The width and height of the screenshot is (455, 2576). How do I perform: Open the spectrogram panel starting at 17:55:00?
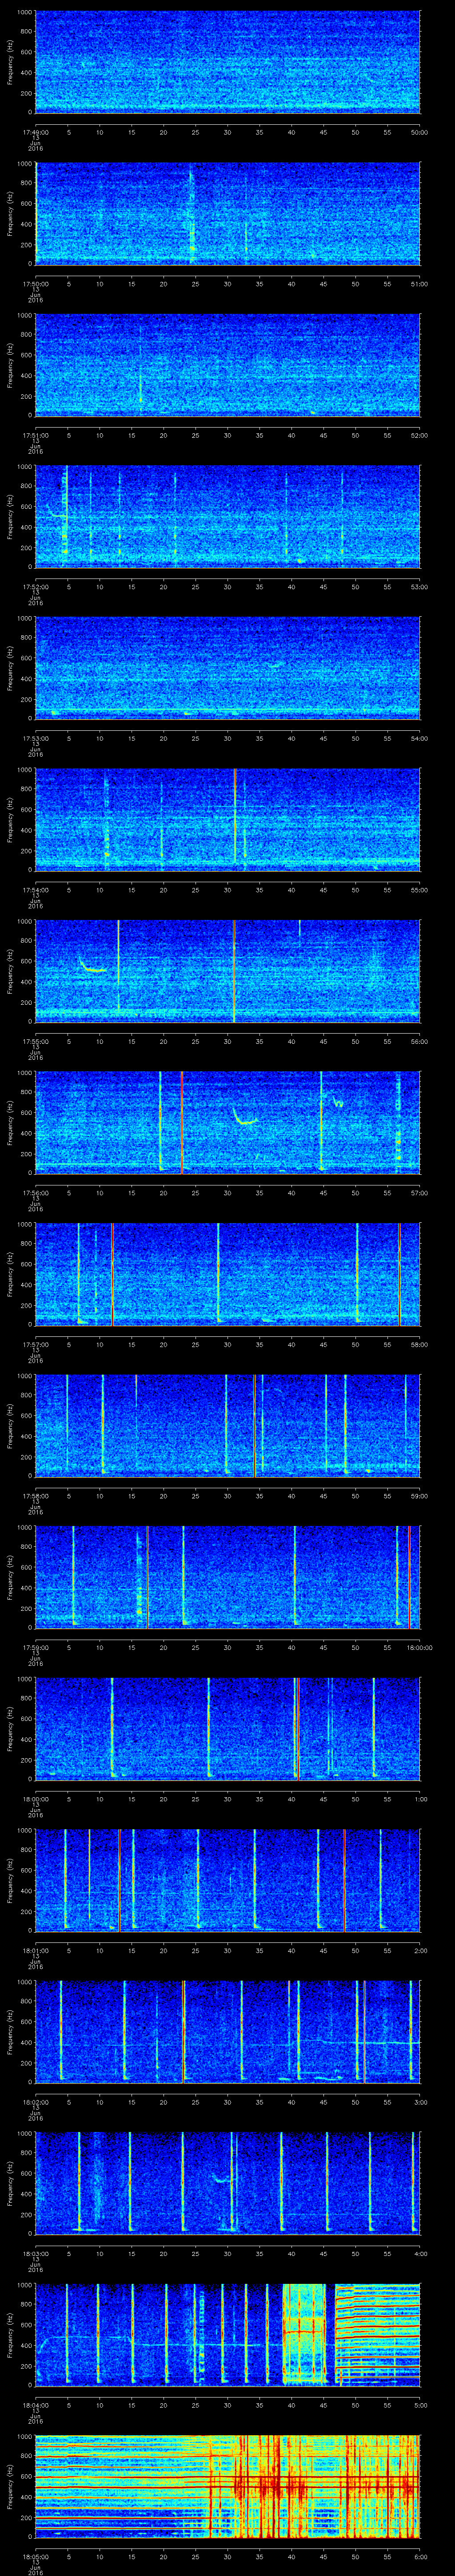coord(228,971)
